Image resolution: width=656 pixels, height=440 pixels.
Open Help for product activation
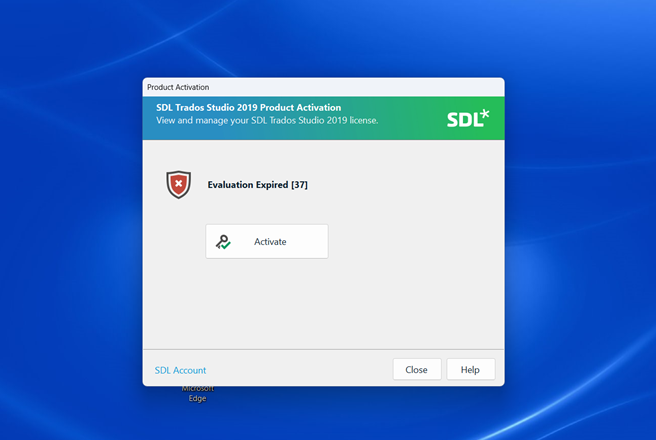(x=471, y=369)
